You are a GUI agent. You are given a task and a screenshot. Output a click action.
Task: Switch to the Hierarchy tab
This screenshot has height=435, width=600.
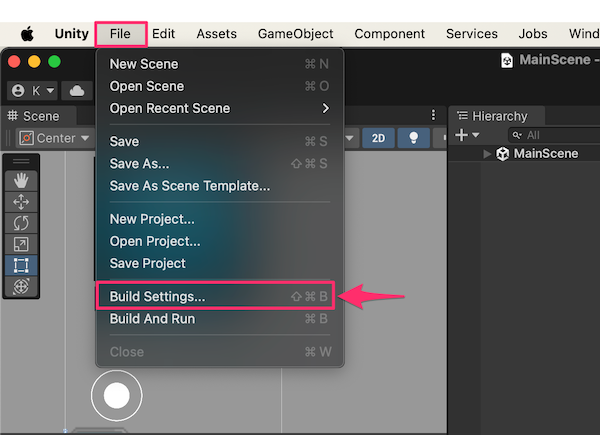pyautogui.click(x=493, y=116)
